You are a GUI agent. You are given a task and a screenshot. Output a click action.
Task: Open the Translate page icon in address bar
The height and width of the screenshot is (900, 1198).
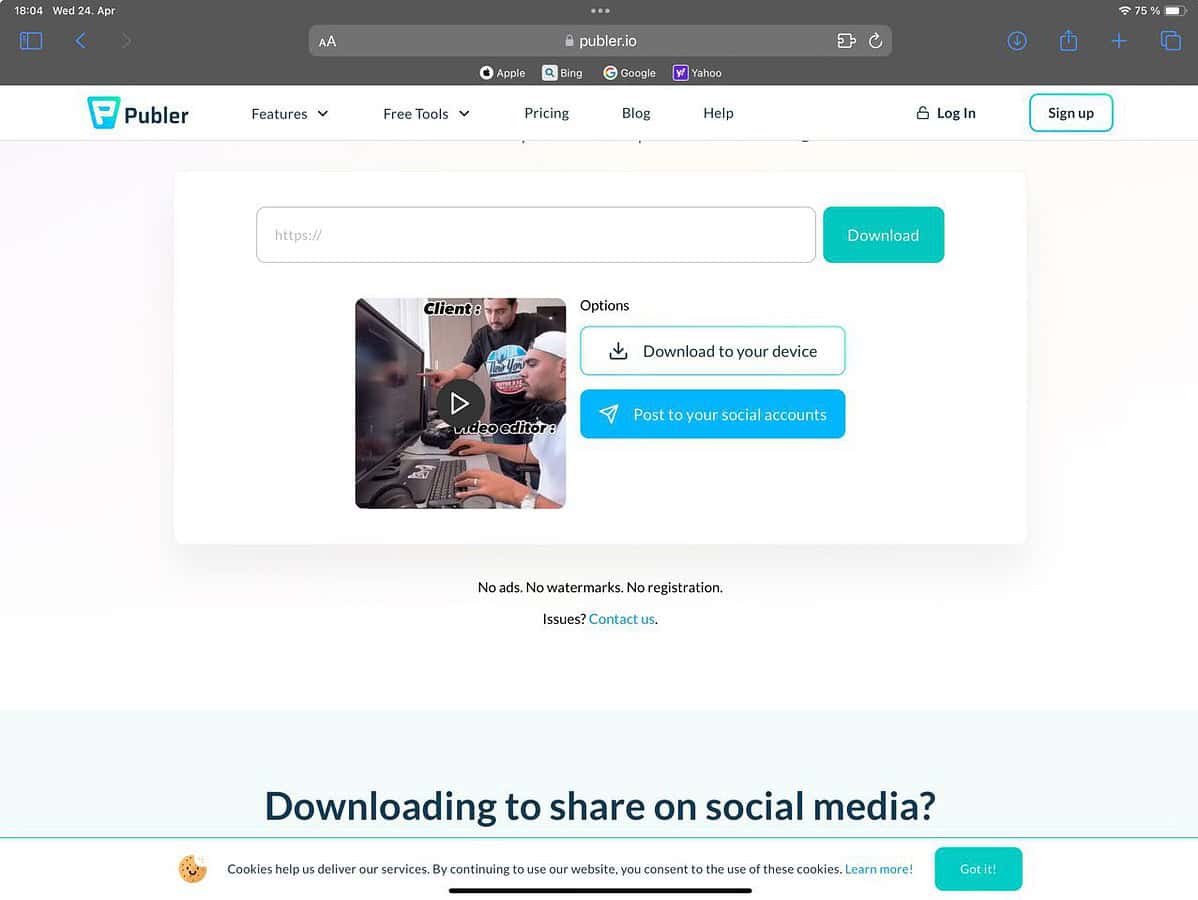846,40
